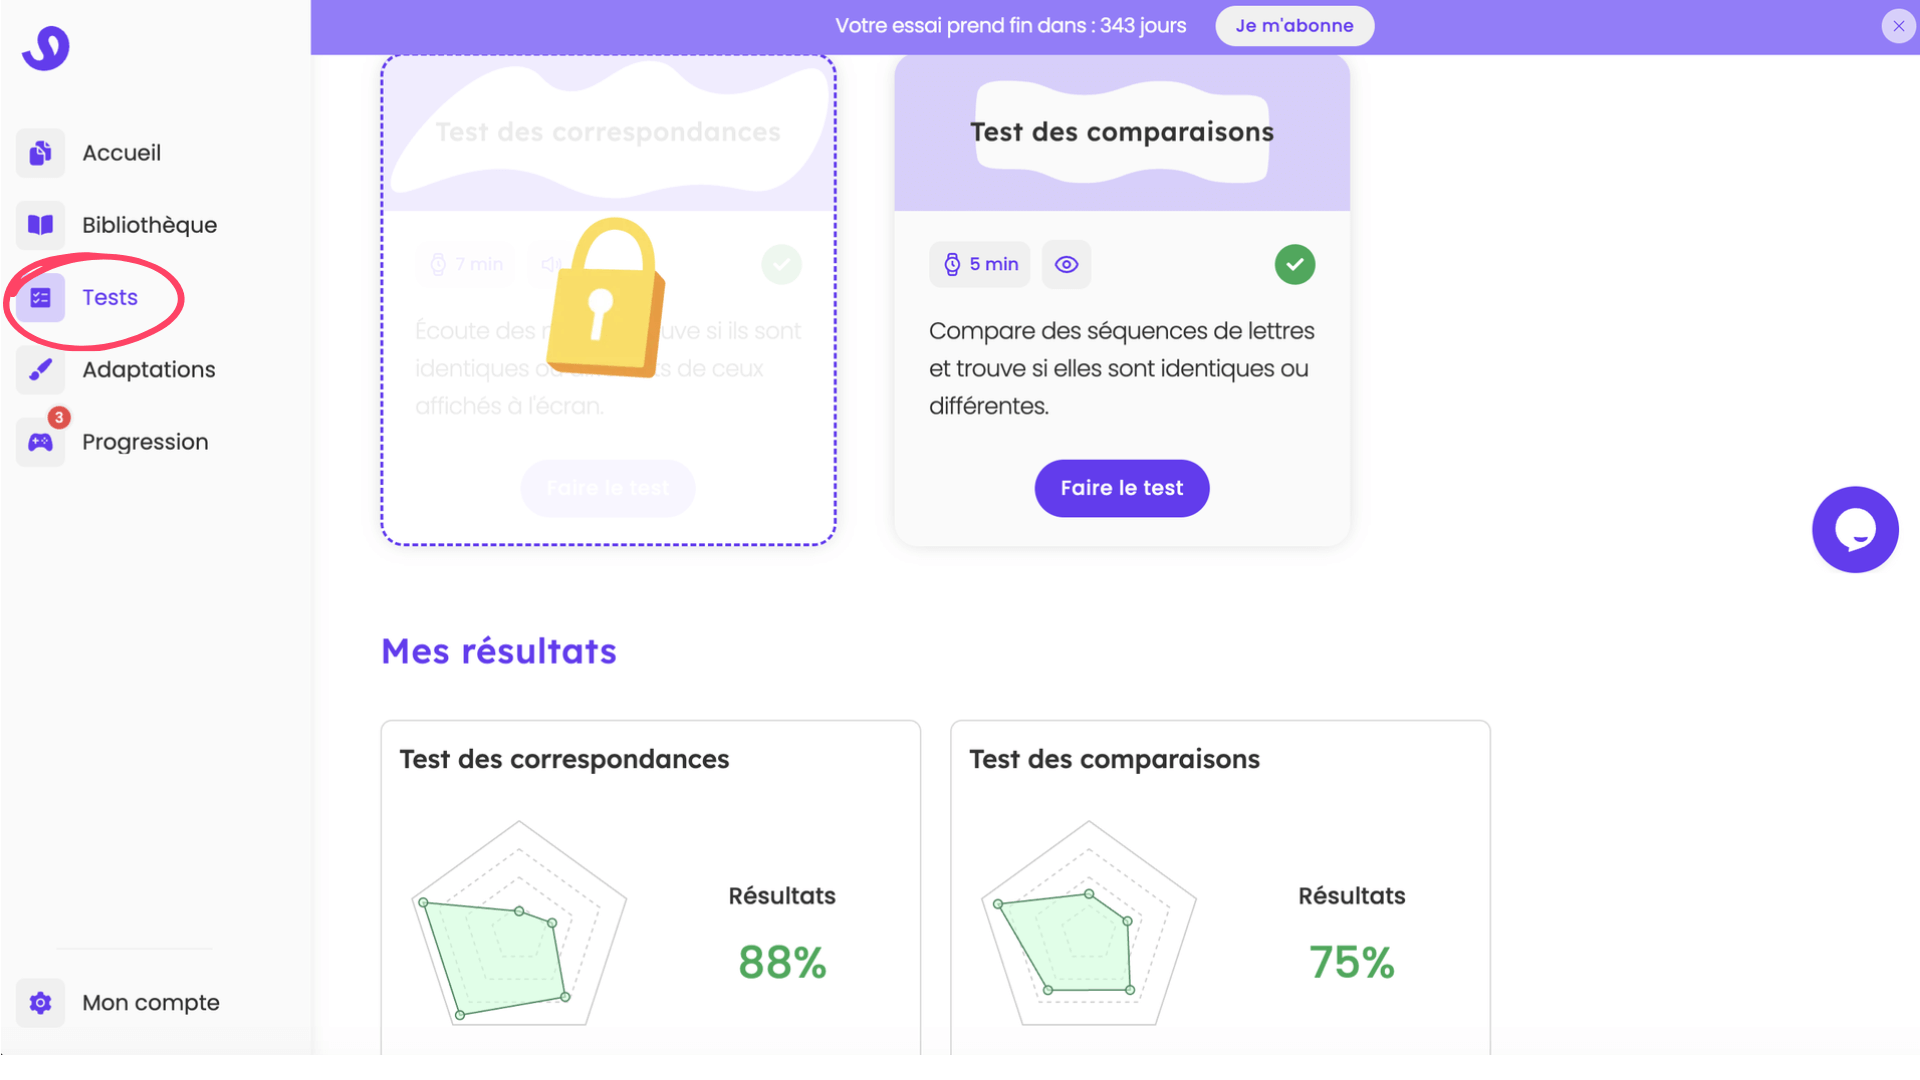Click the Je m'abonne subscribe button
This screenshot has height=1080, width=1920.
click(x=1294, y=26)
